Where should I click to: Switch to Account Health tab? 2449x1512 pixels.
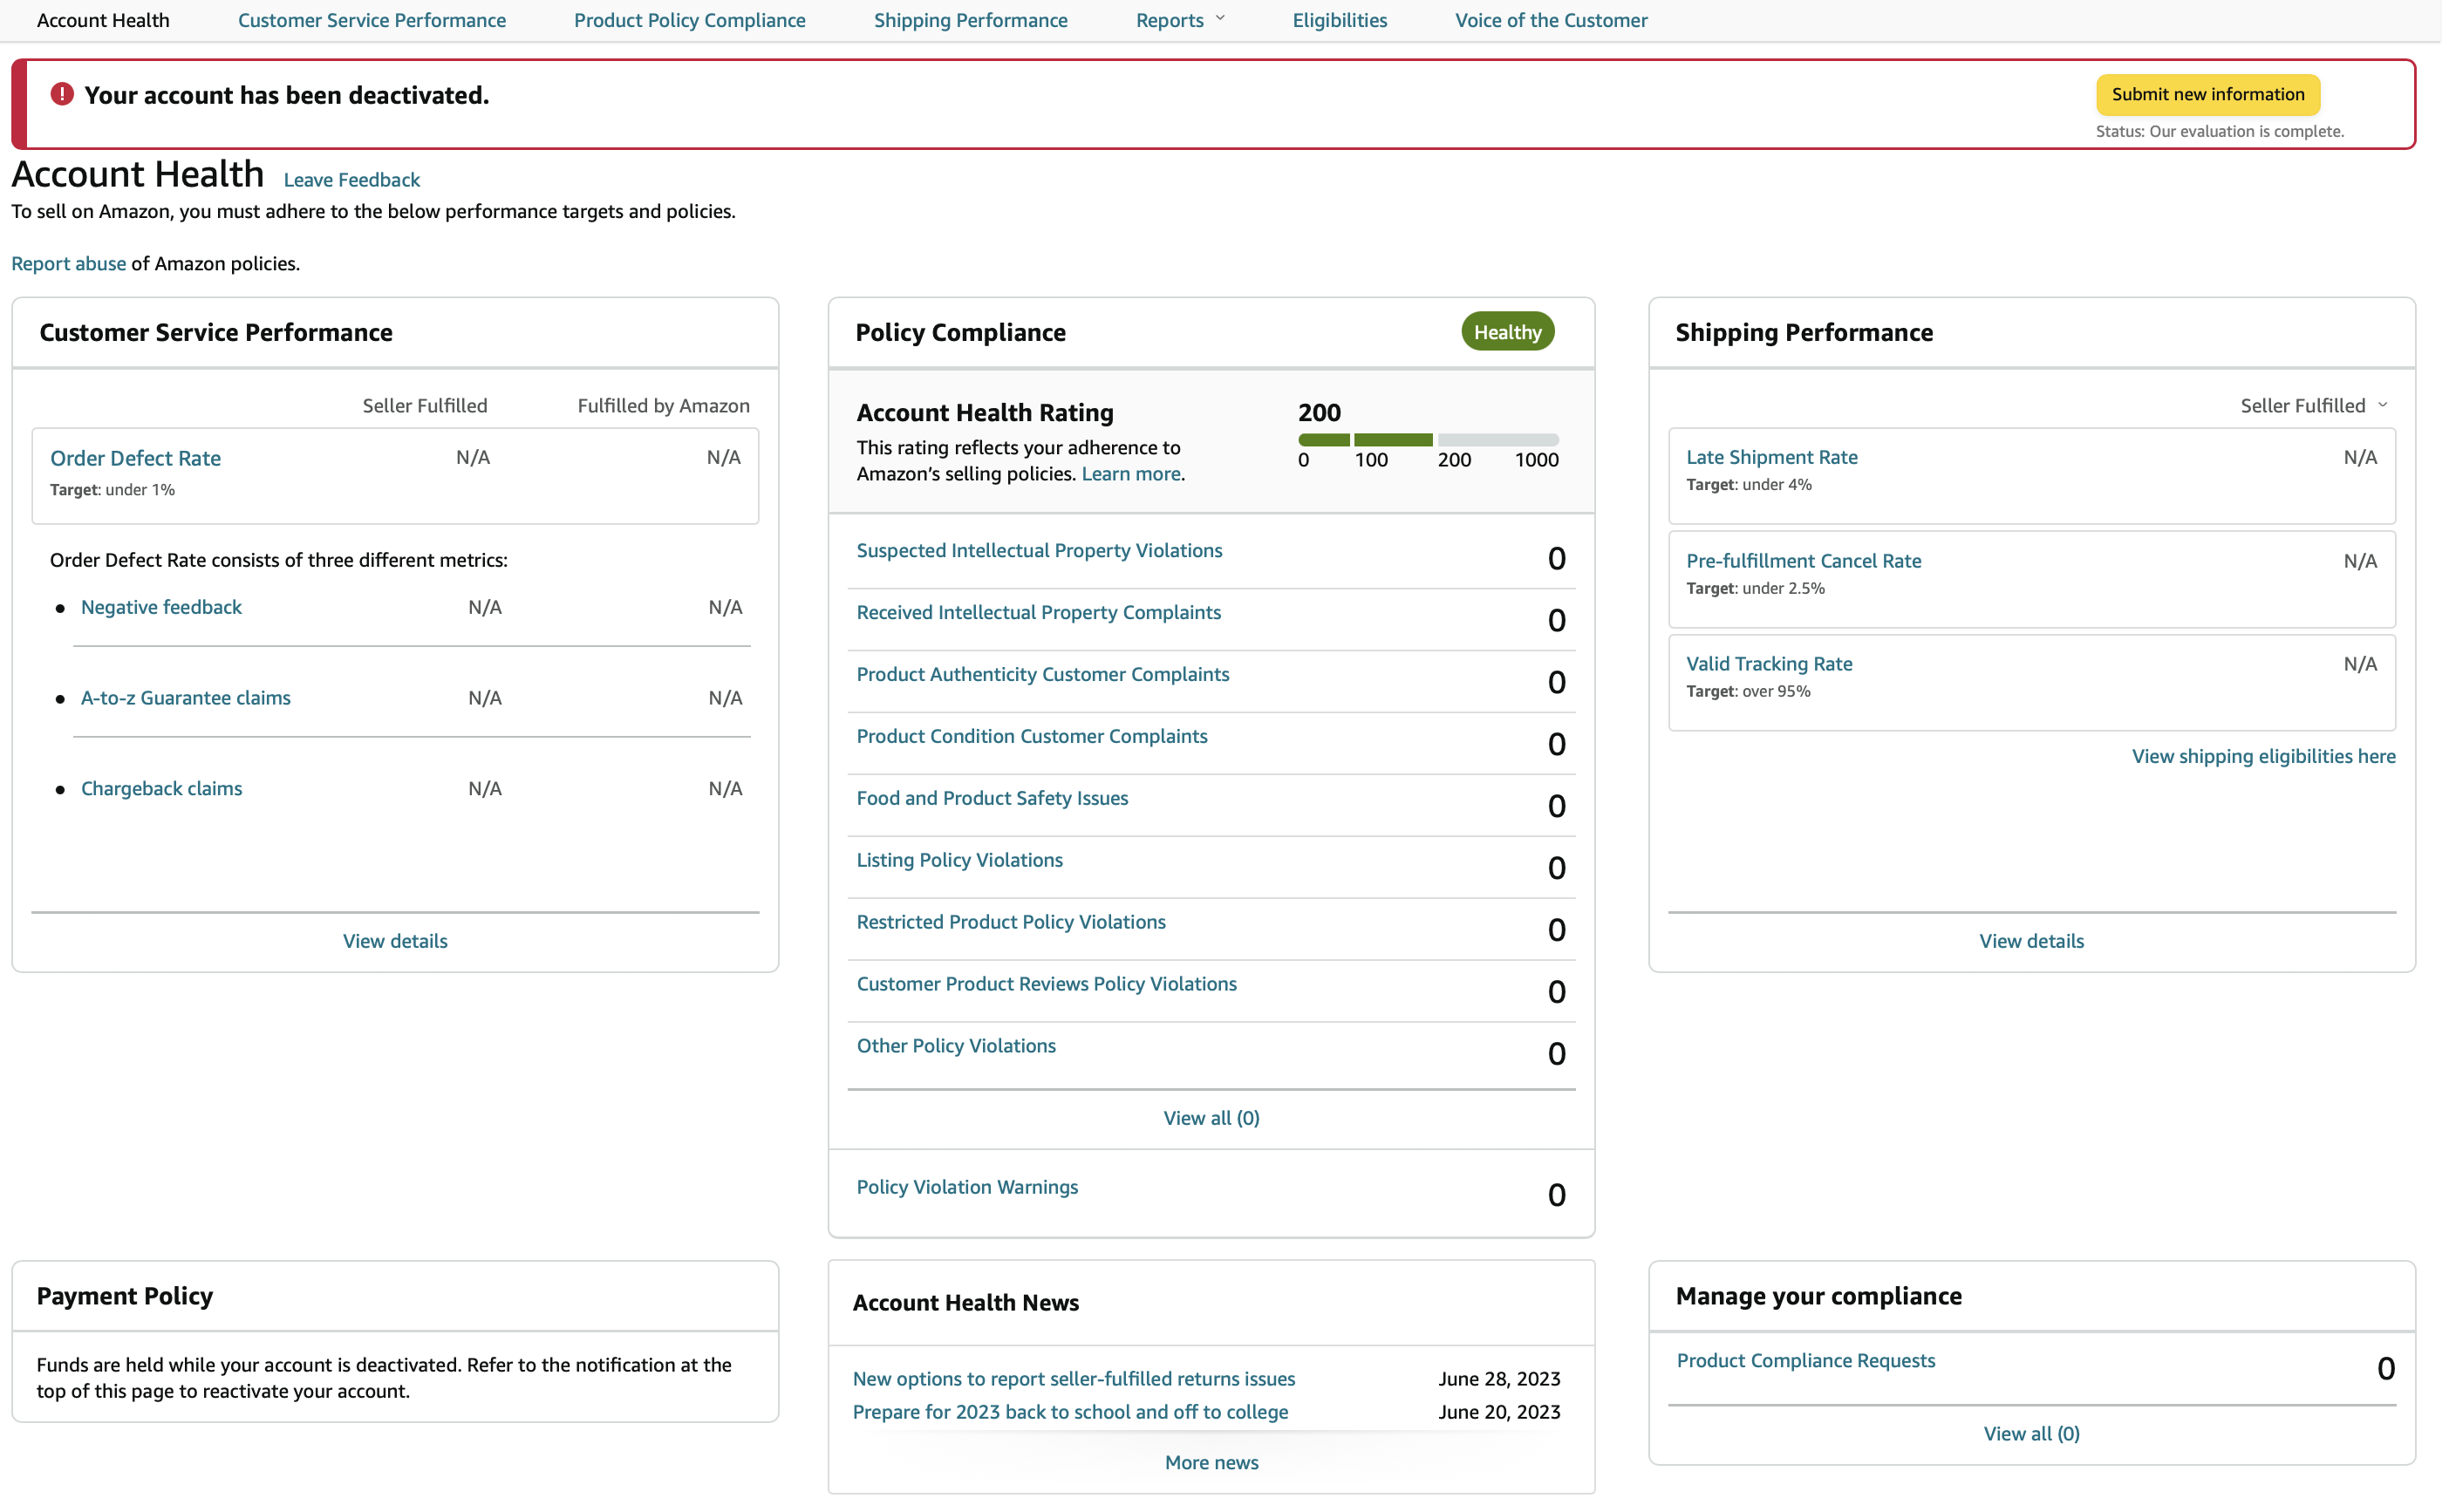tap(104, 20)
